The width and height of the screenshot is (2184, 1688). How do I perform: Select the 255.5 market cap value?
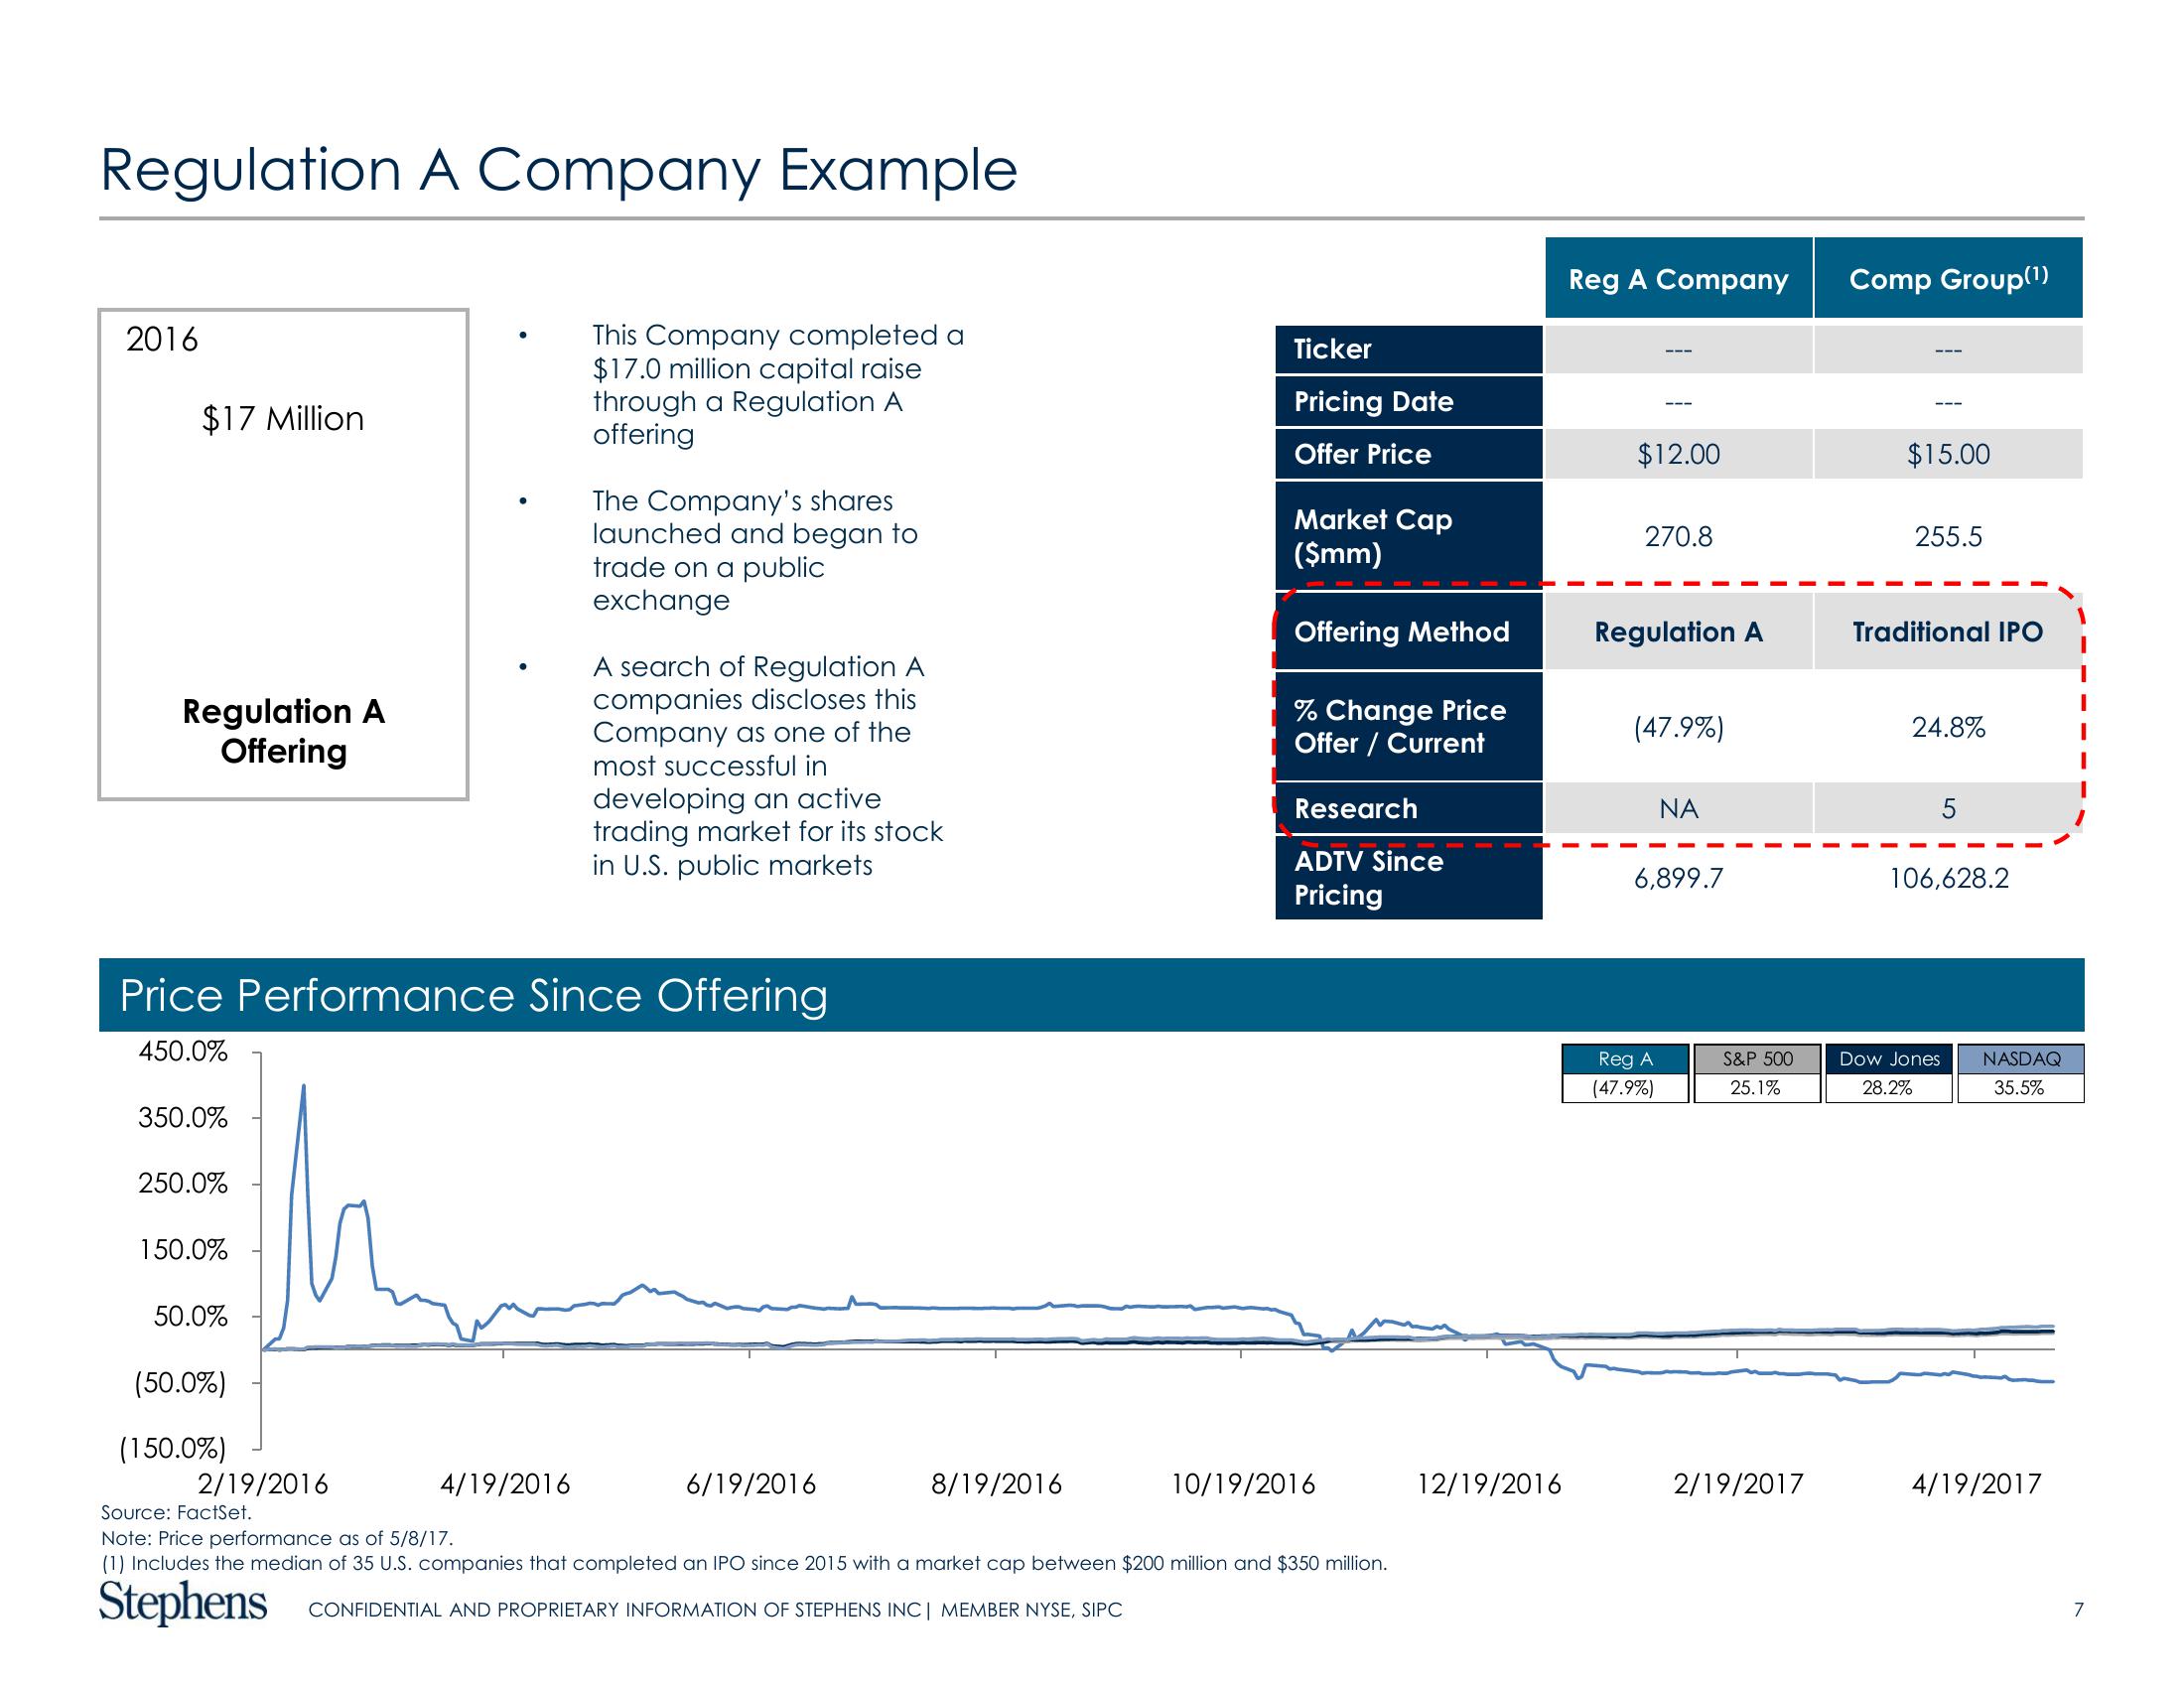coord(1948,537)
